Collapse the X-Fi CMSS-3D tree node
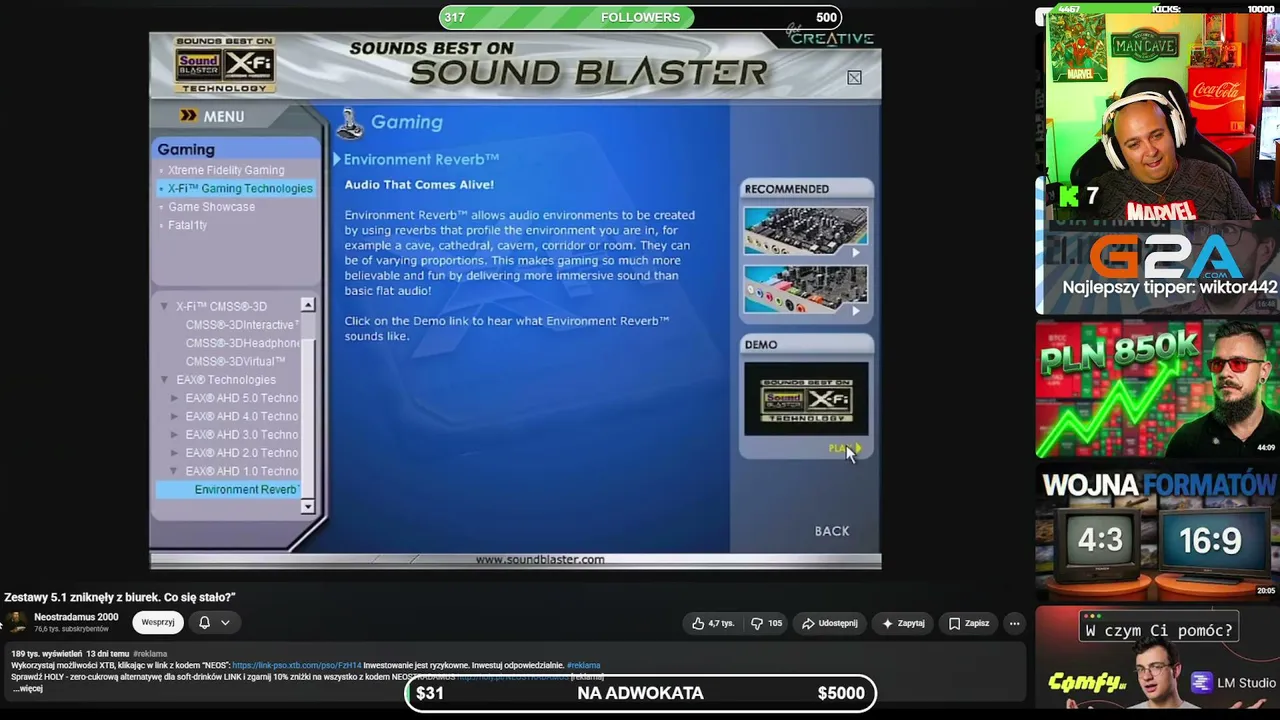1280x720 pixels. (x=165, y=306)
